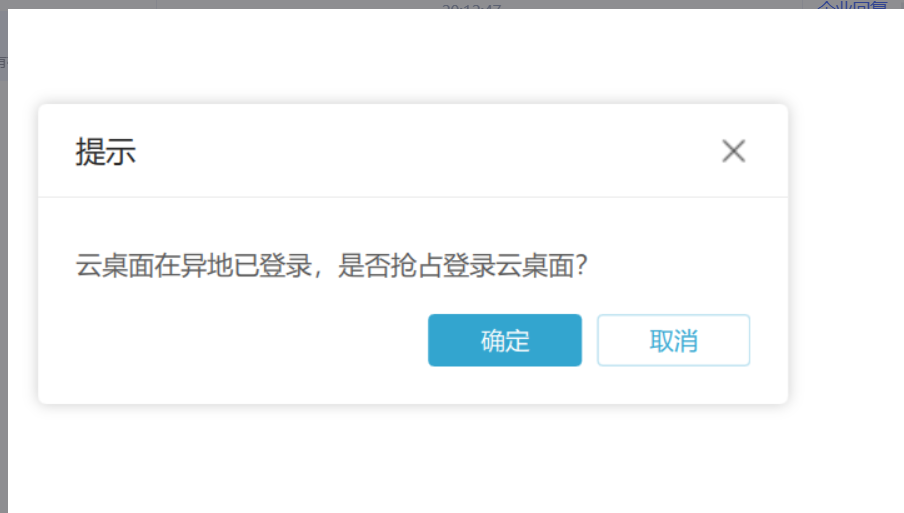Click the header bar of the 提示 dialog
The image size is (904, 513).
coord(413,151)
